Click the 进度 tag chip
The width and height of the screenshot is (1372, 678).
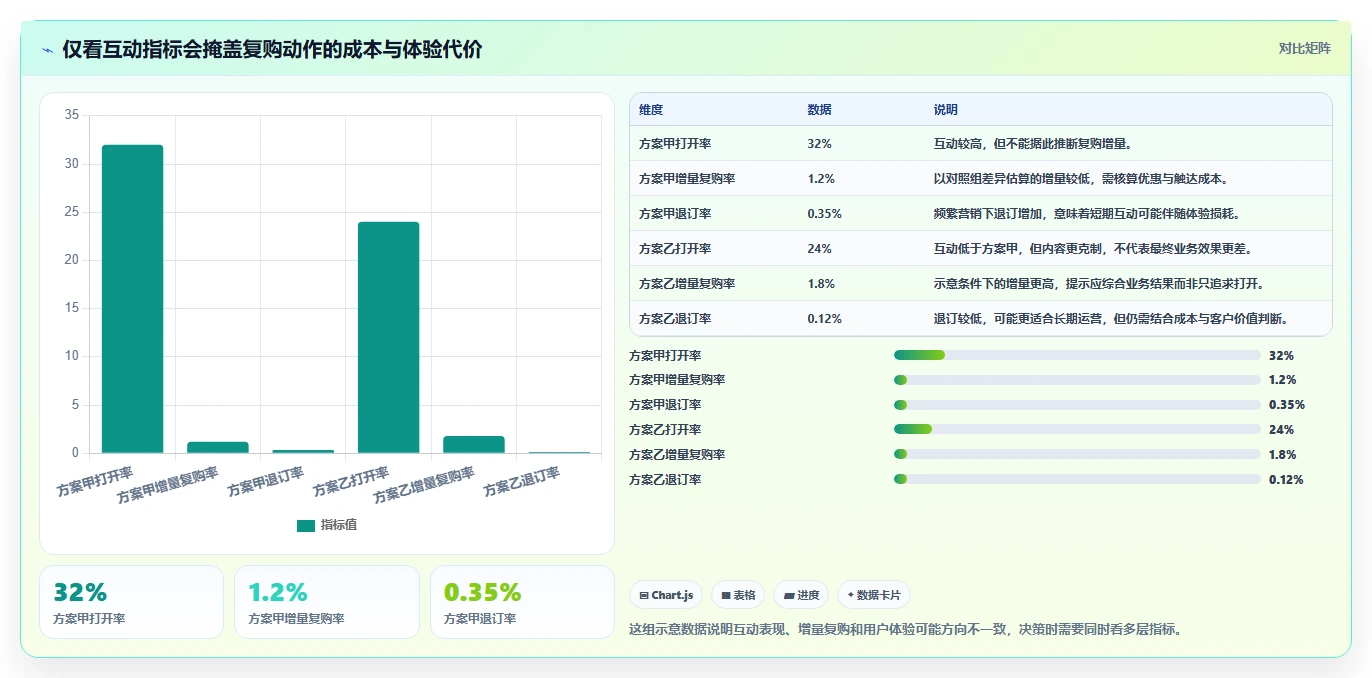pyautogui.click(x=801, y=595)
